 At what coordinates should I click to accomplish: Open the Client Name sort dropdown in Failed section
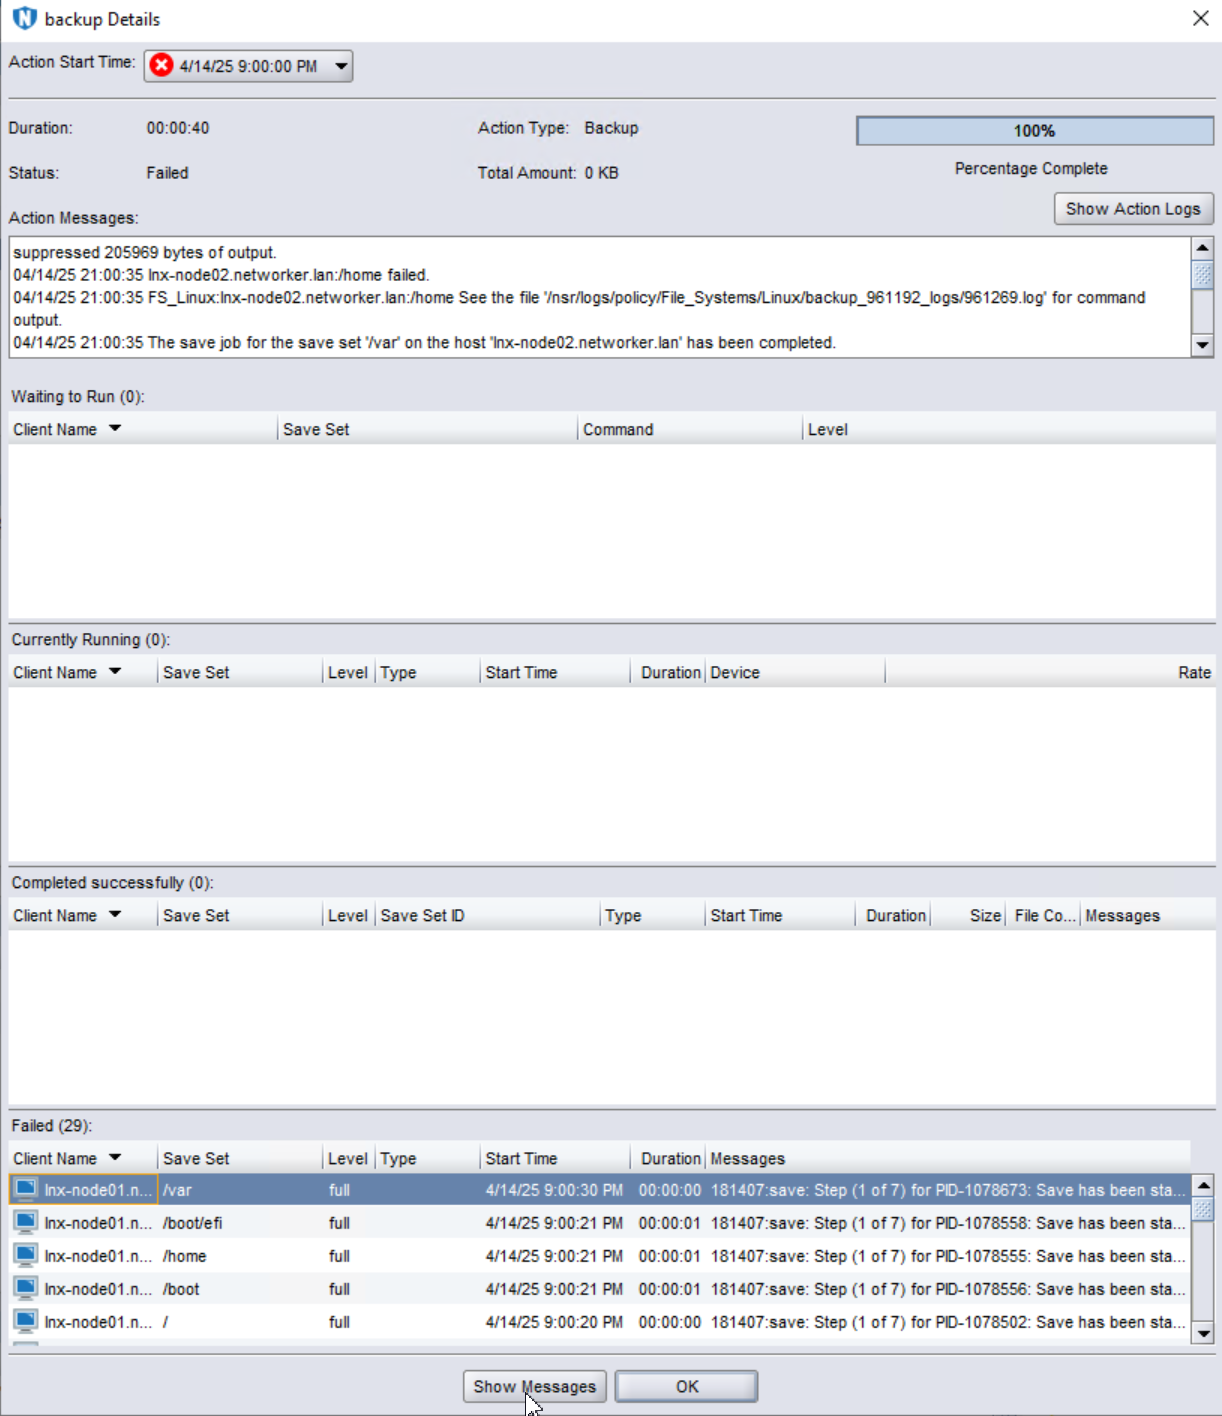click(x=117, y=1157)
